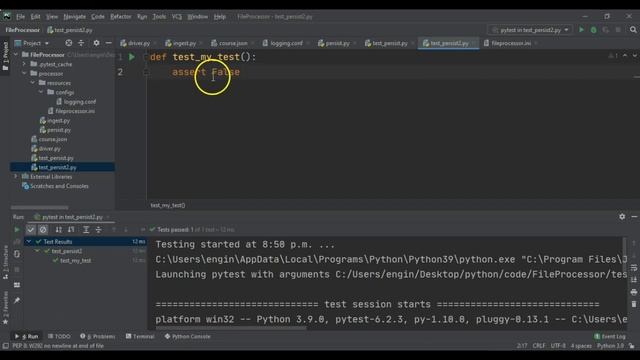The image size is (640, 360).
Task: Open the Refactor menu
Action: 121,17
